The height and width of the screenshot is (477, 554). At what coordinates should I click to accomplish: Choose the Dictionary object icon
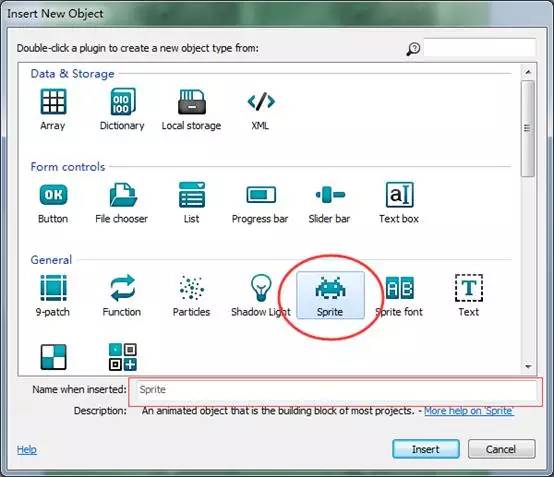pyautogui.click(x=122, y=102)
